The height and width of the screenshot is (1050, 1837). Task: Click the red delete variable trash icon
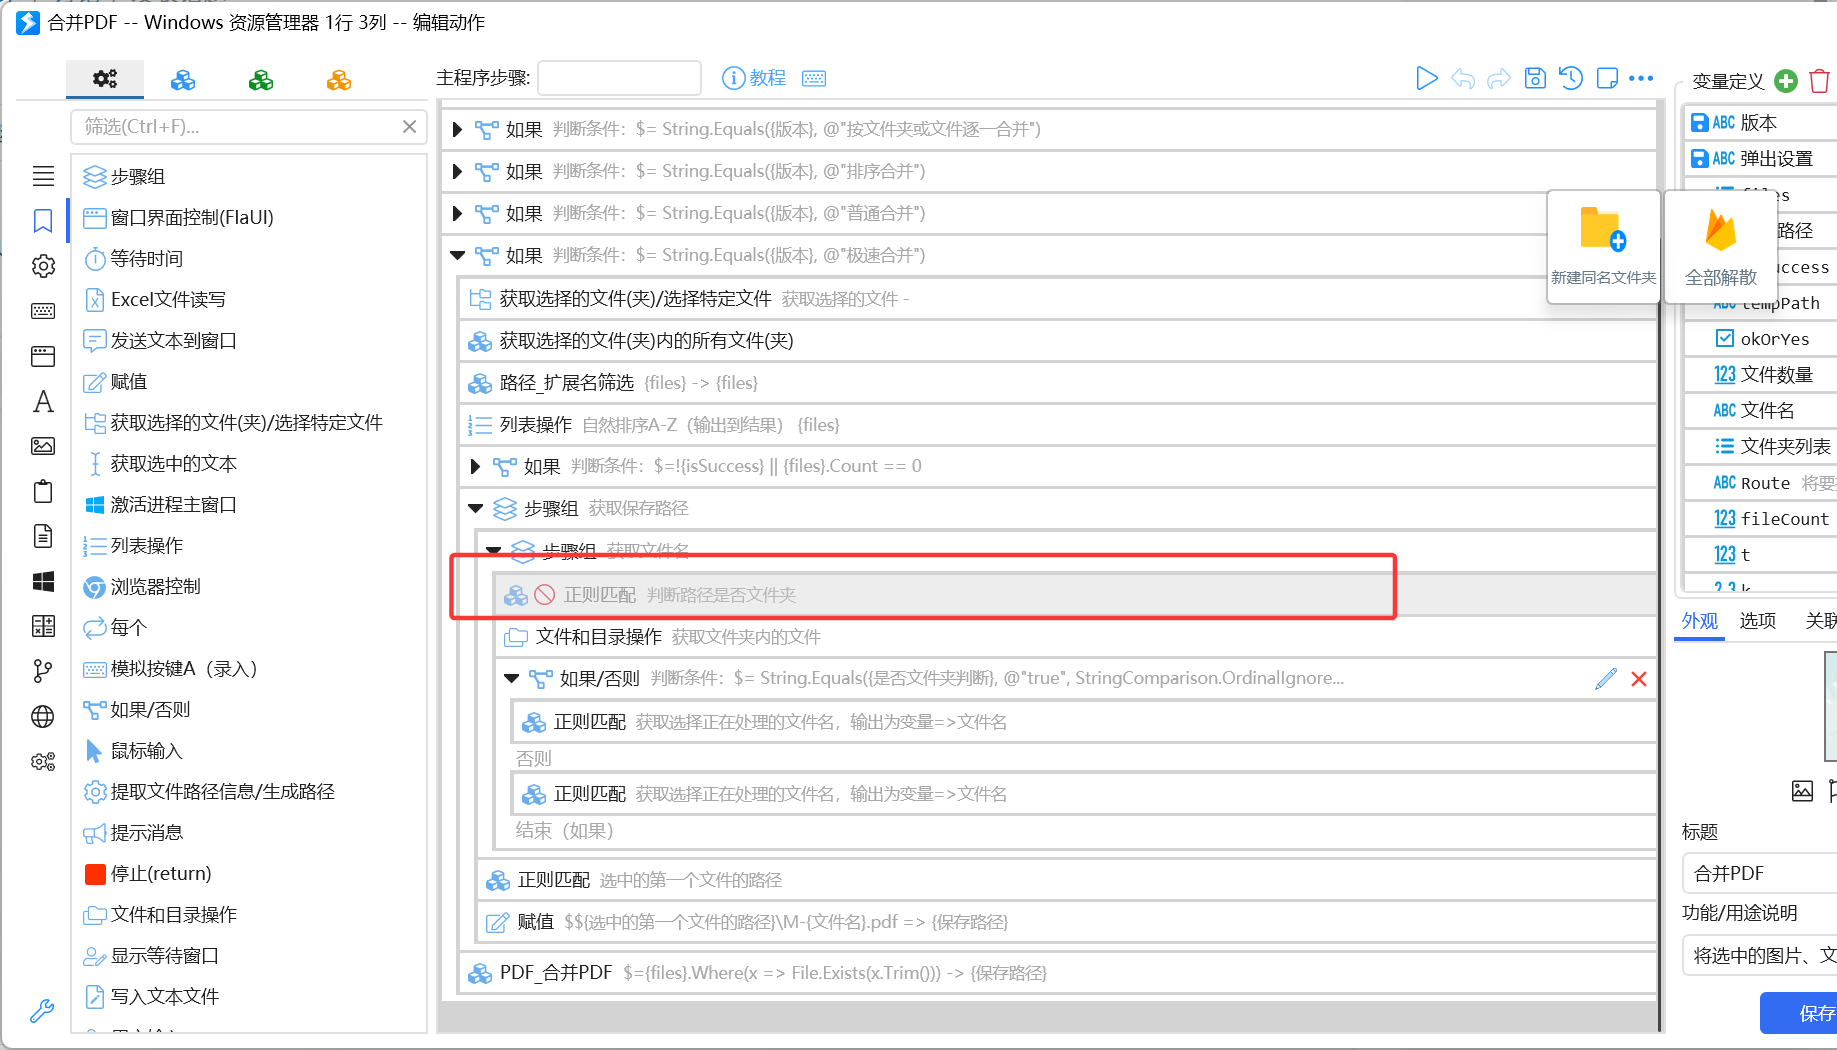[x=1820, y=81]
